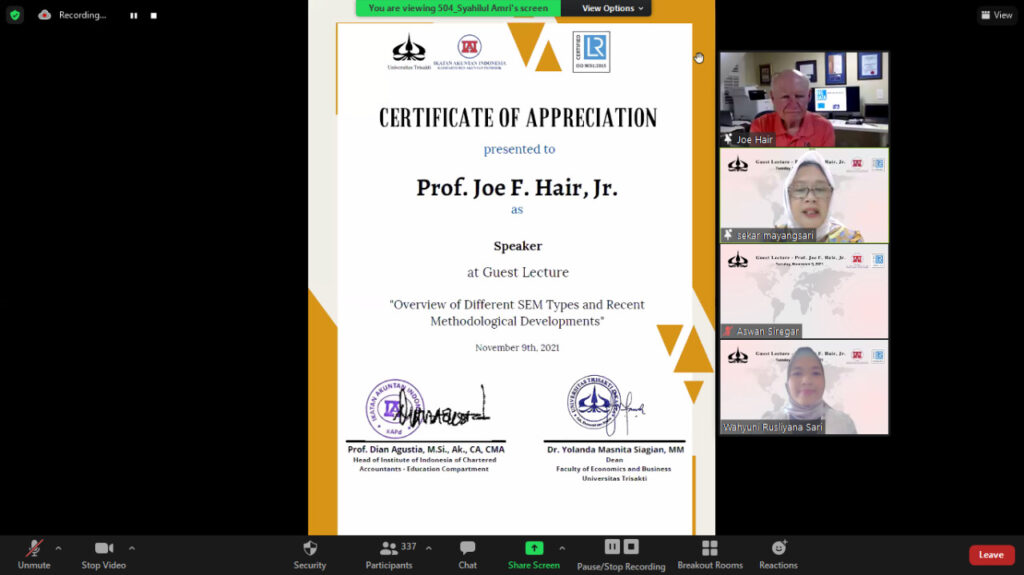Expand the arrow beside Participants count
Image resolution: width=1024 pixels, height=575 pixels.
[429, 548]
